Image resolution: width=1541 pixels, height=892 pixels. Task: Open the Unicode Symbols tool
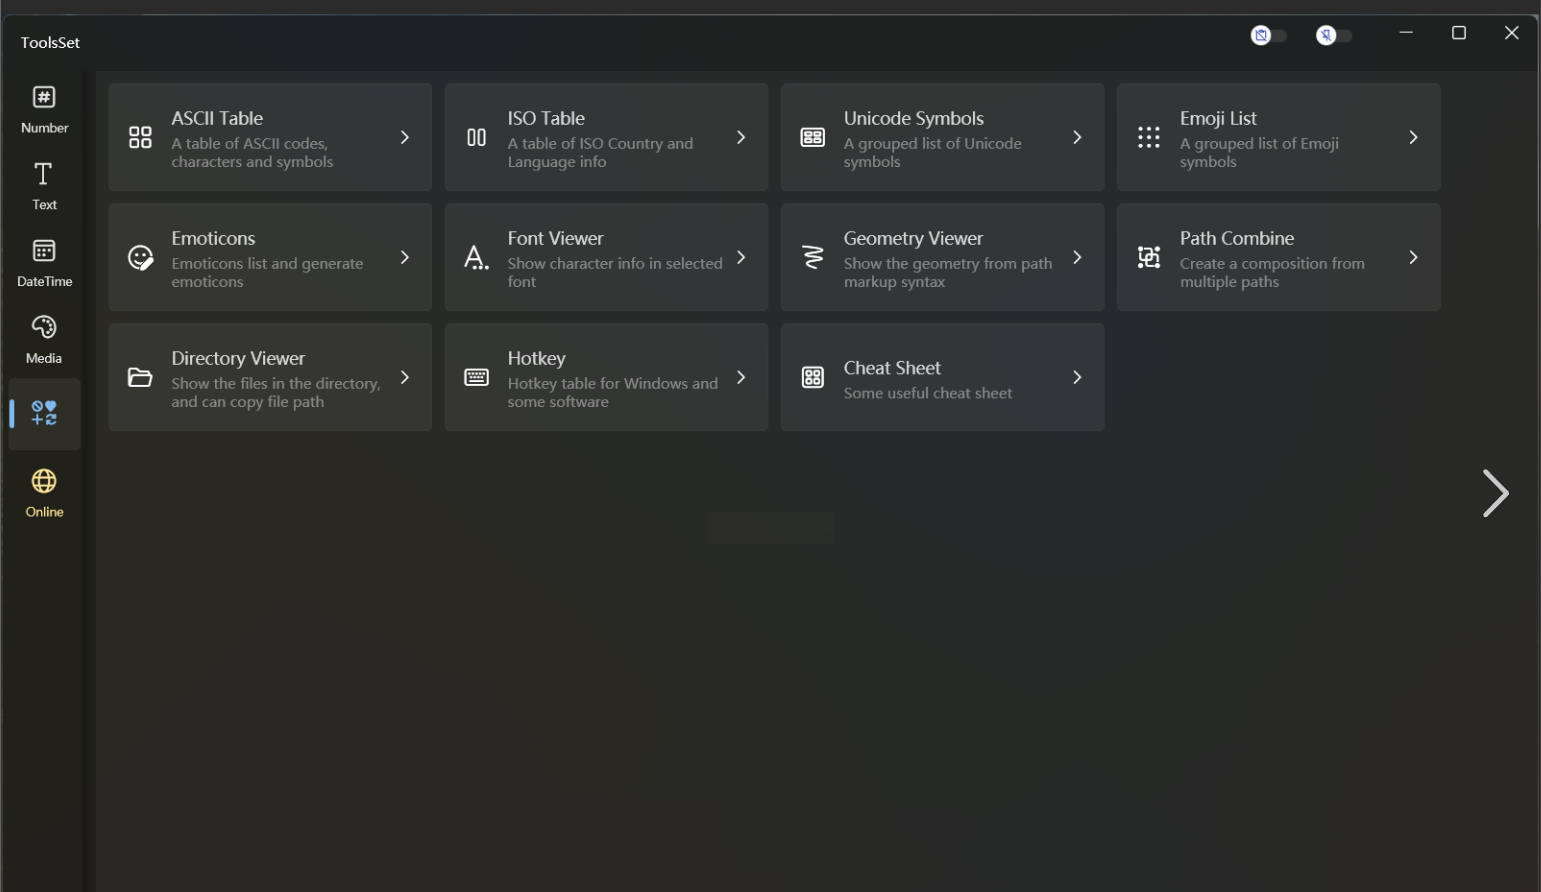point(941,138)
